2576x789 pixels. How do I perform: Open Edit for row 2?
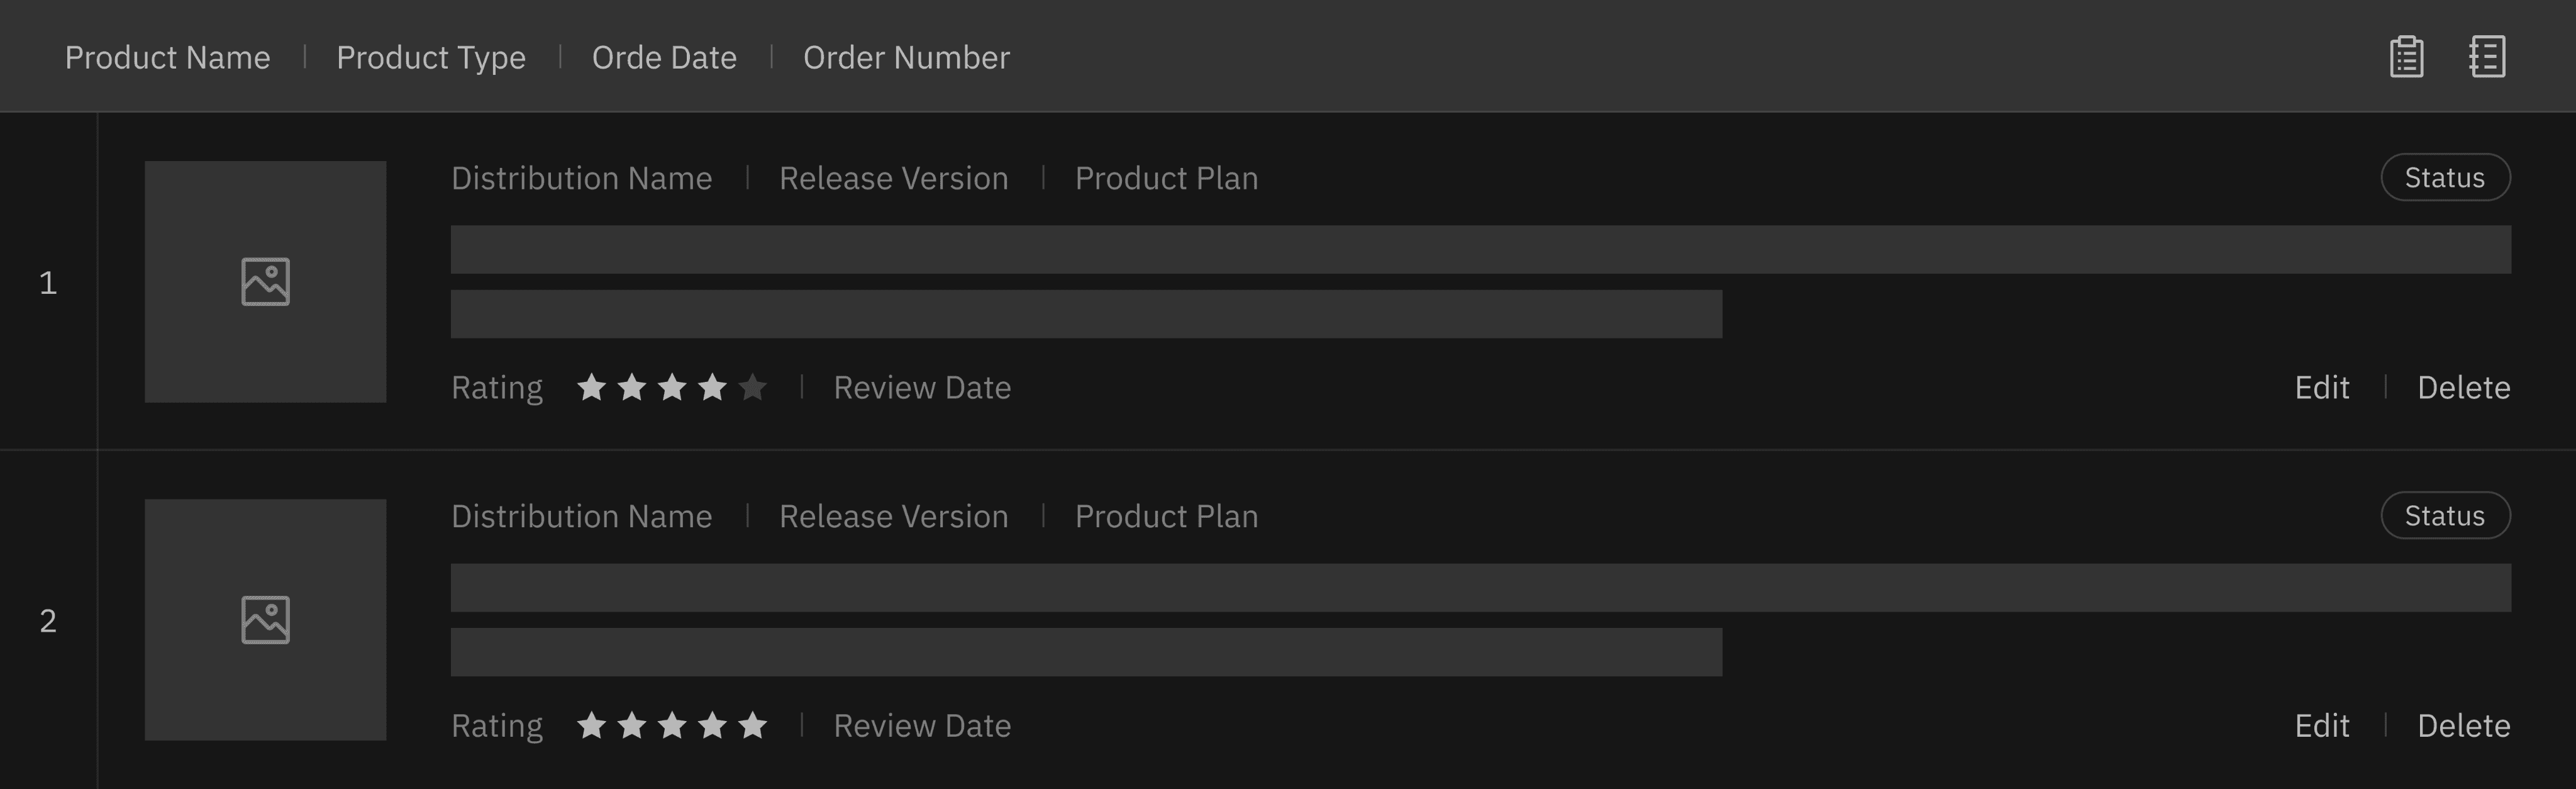(x=2321, y=725)
